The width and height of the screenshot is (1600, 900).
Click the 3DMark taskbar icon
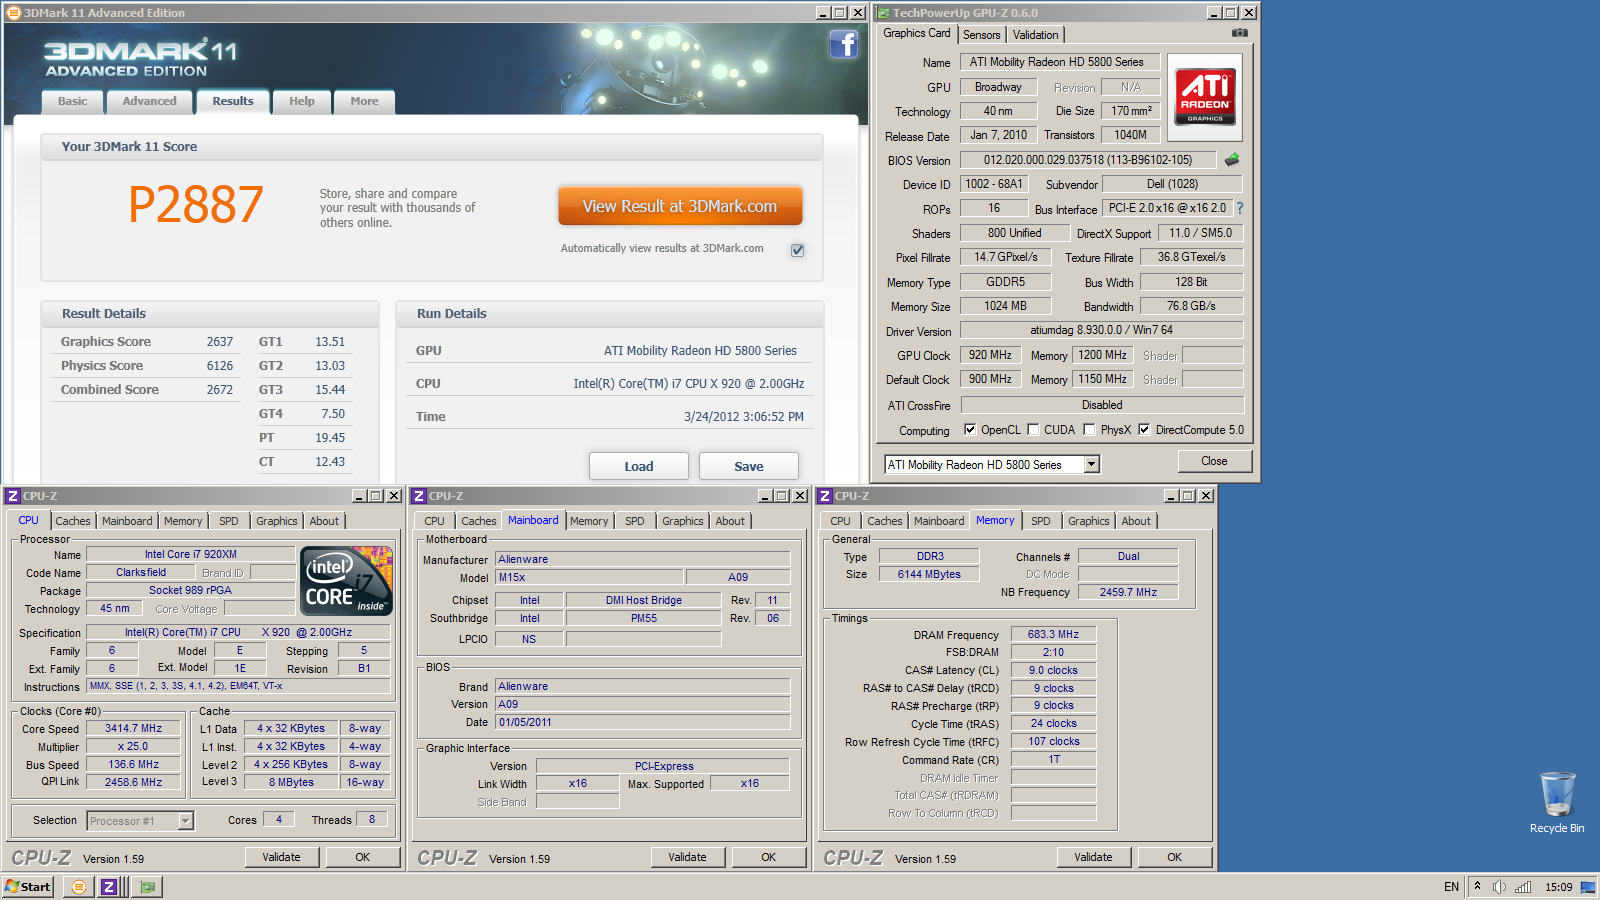click(x=78, y=887)
